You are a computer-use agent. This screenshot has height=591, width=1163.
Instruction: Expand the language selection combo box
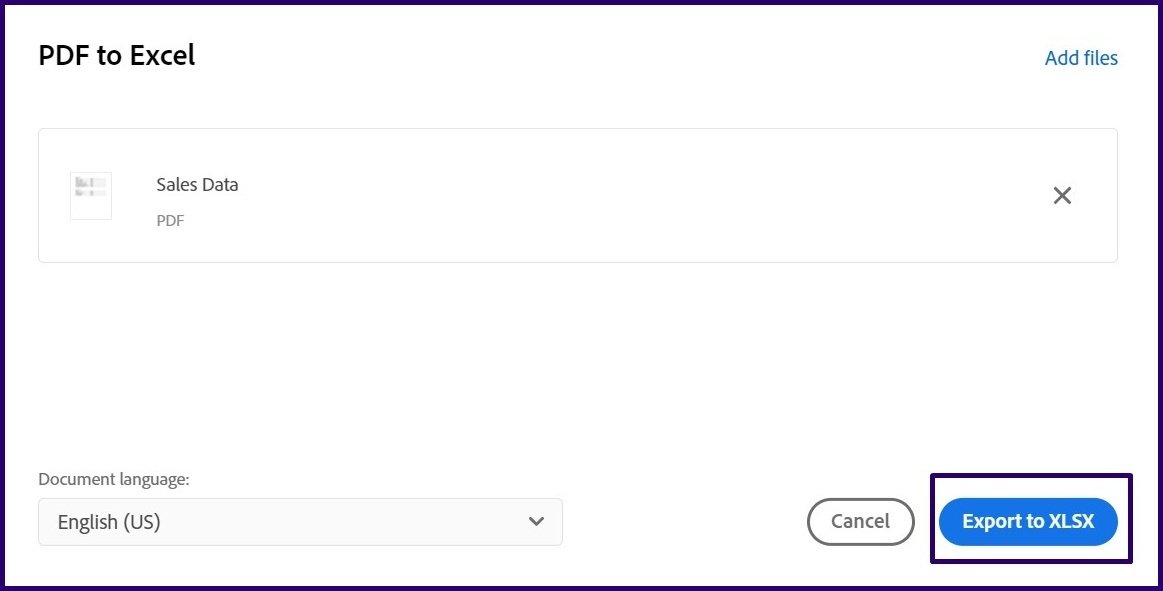click(x=300, y=521)
